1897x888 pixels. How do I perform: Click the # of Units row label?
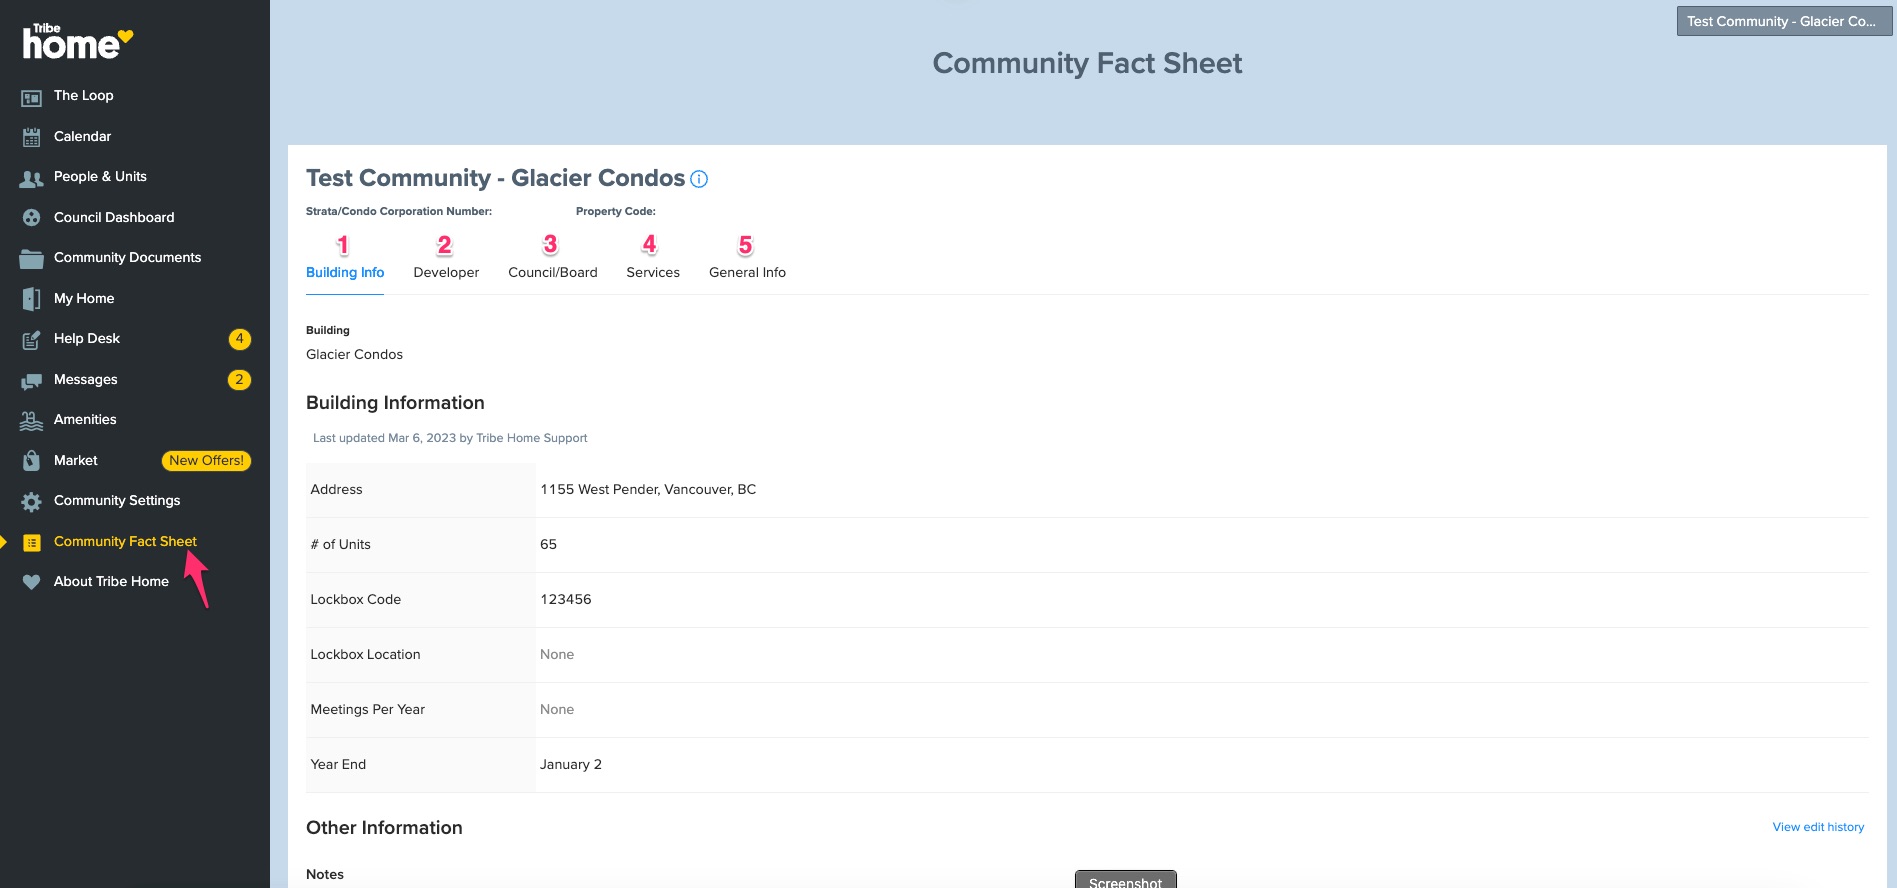click(340, 544)
